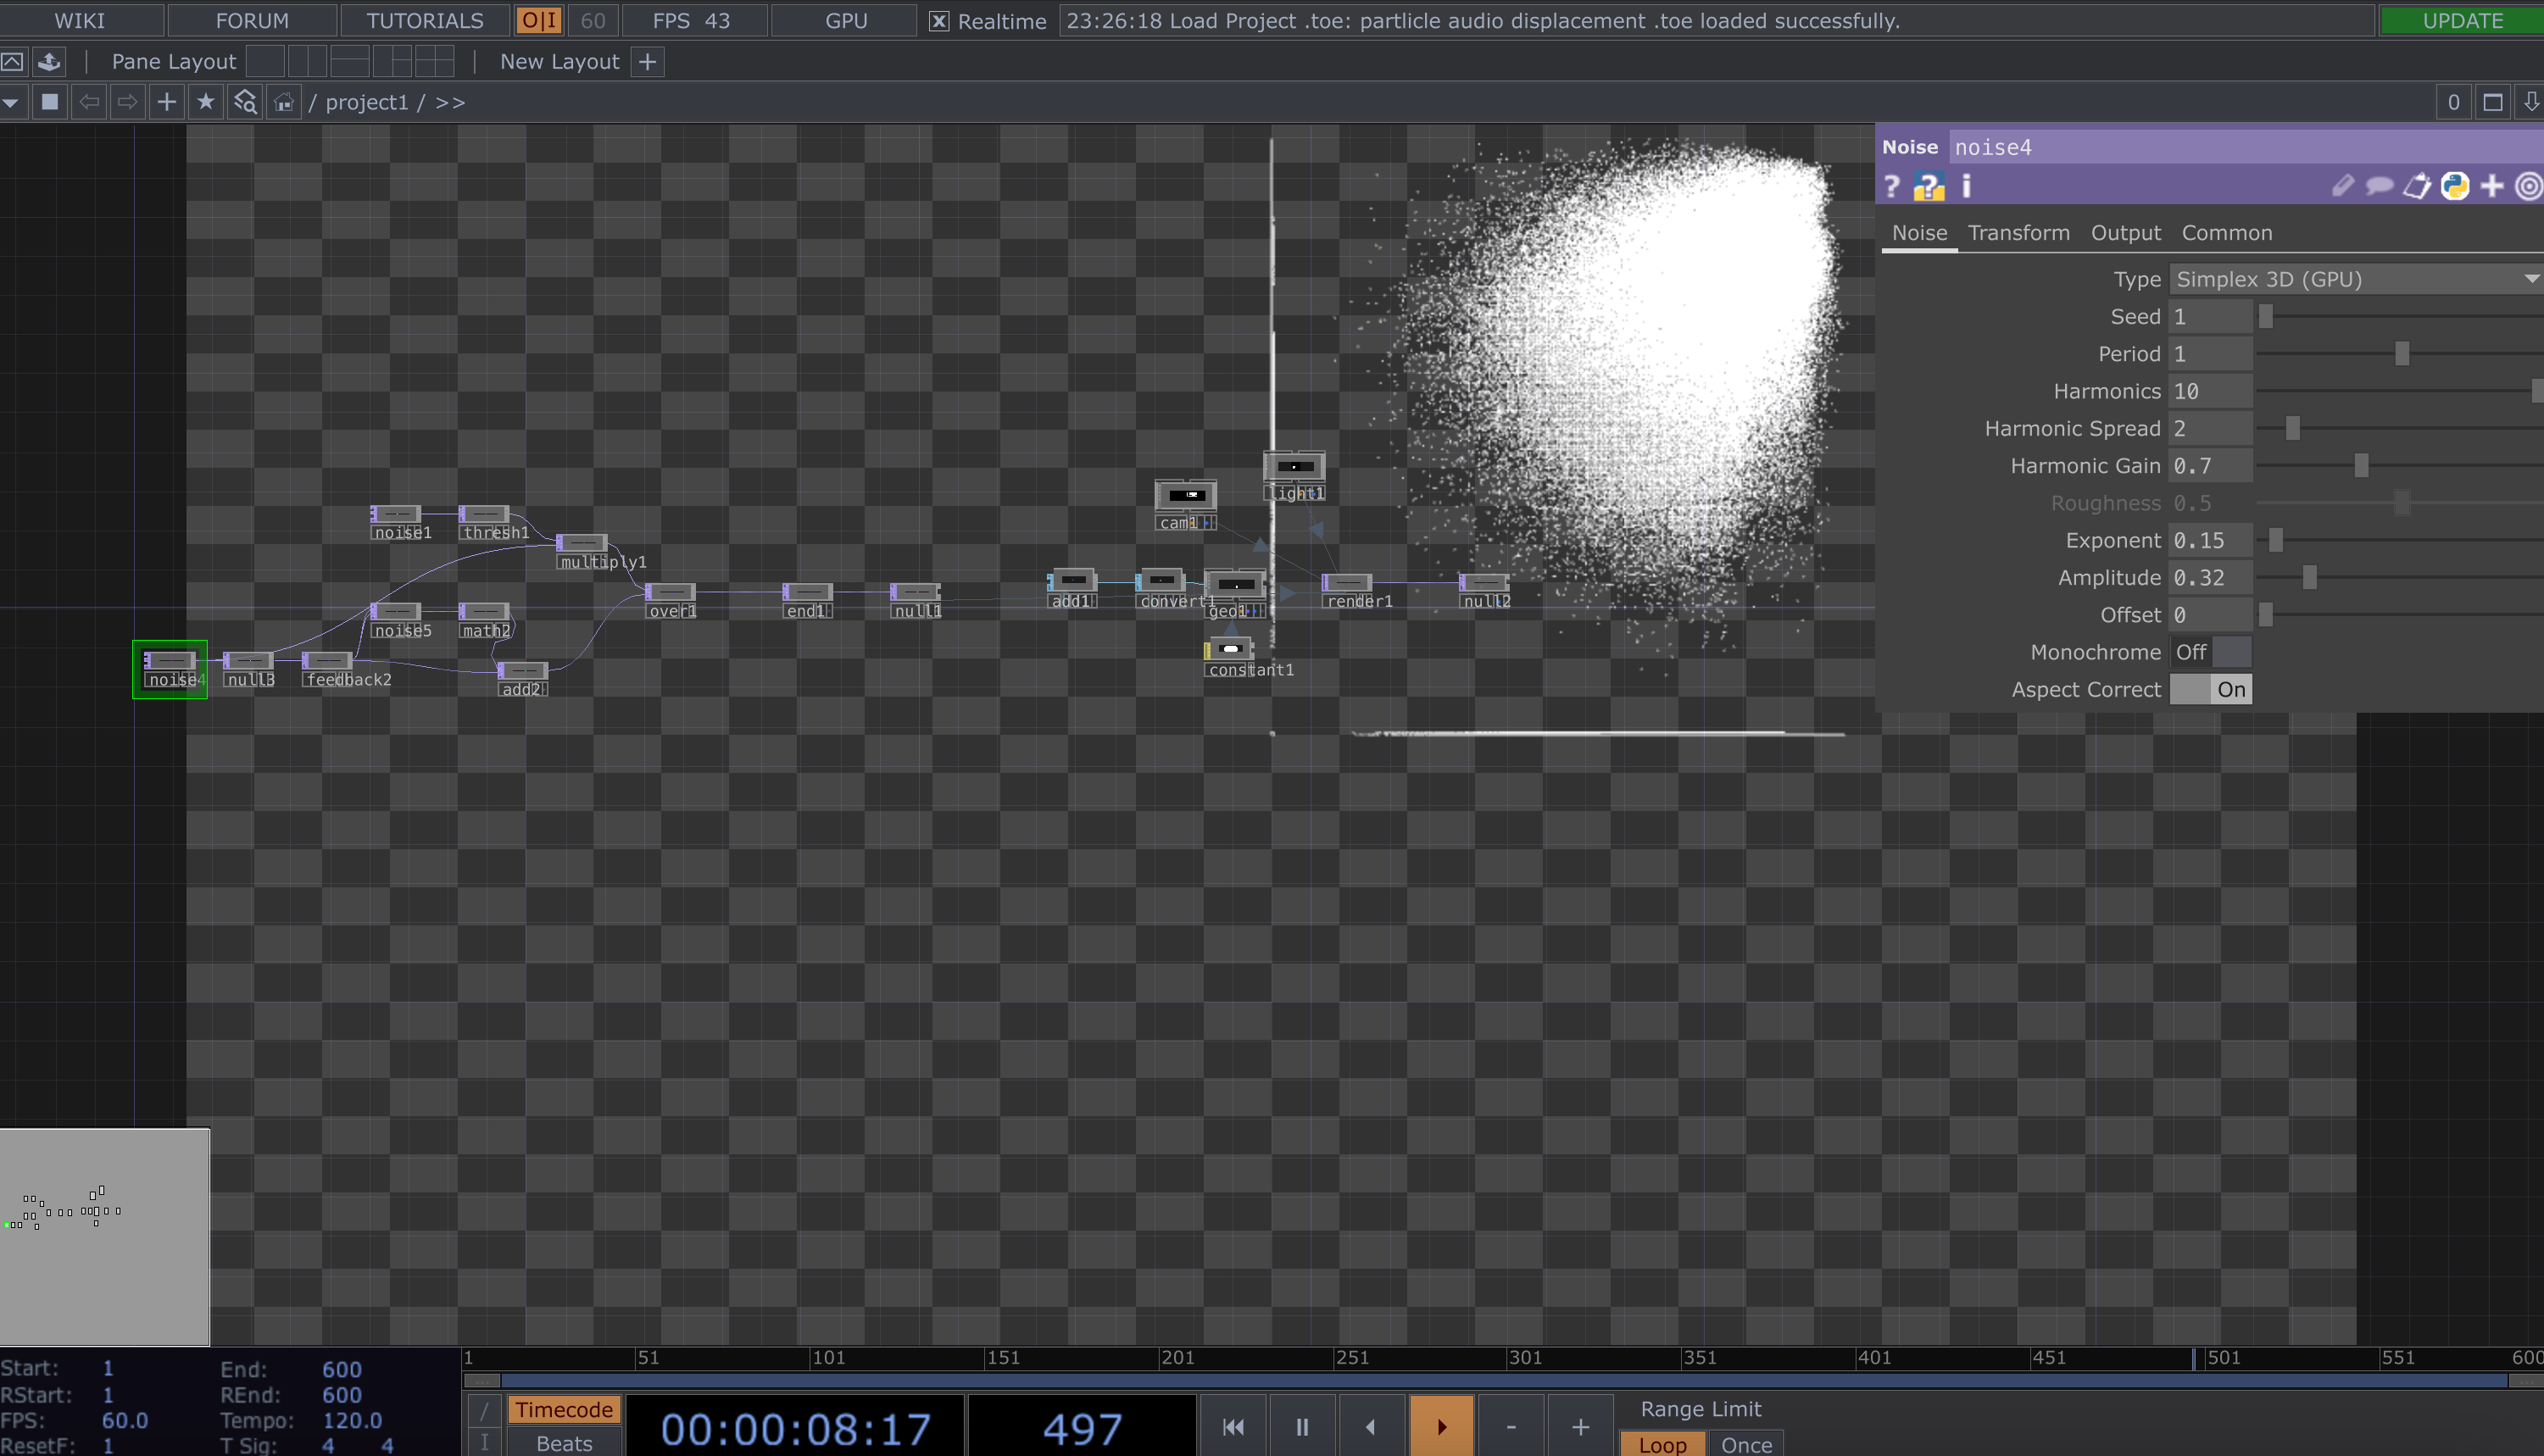Screen dimensions: 2544x1456
Task: Toggle the Realtime checkbox
Action: (938, 21)
